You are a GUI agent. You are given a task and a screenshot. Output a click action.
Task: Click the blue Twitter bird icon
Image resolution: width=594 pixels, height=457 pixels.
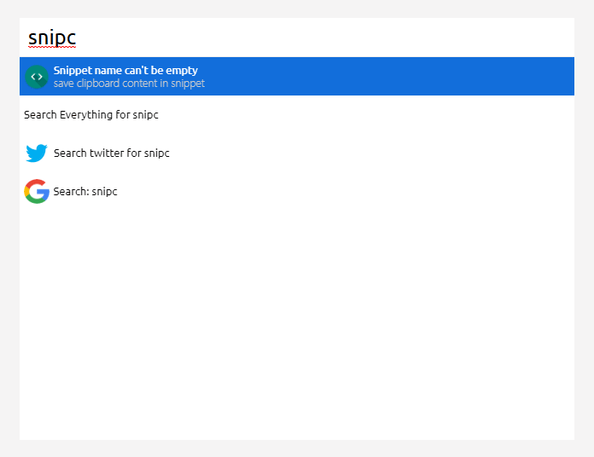[x=36, y=153]
